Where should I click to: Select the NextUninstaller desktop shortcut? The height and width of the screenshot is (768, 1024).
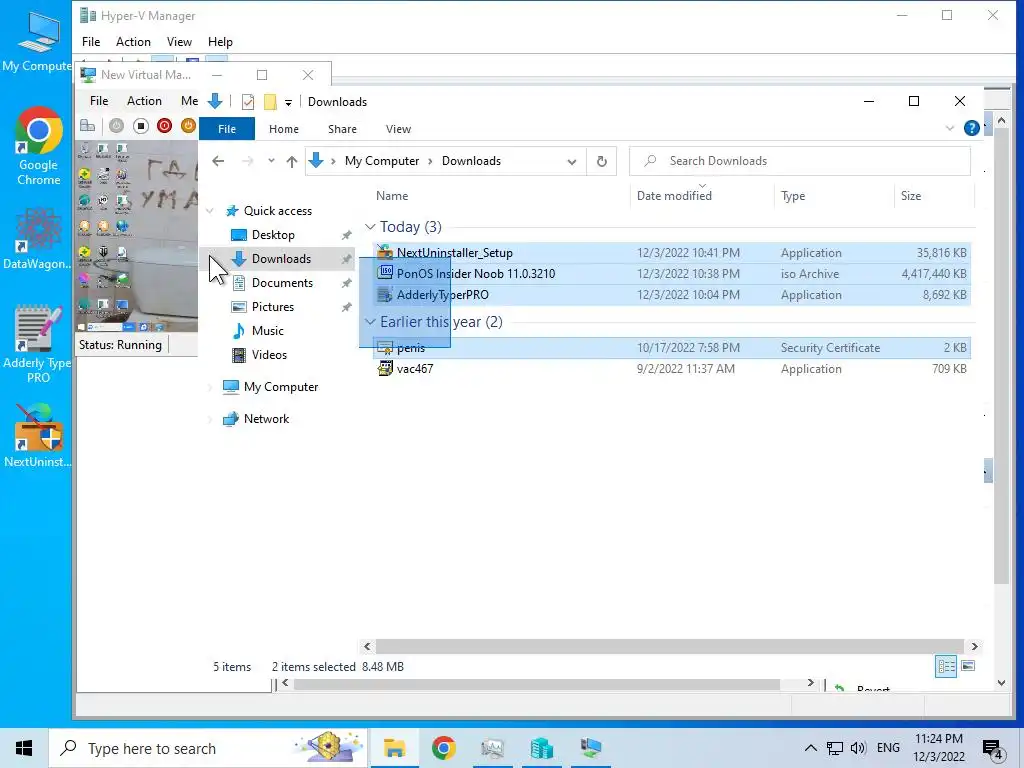pos(39,436)
